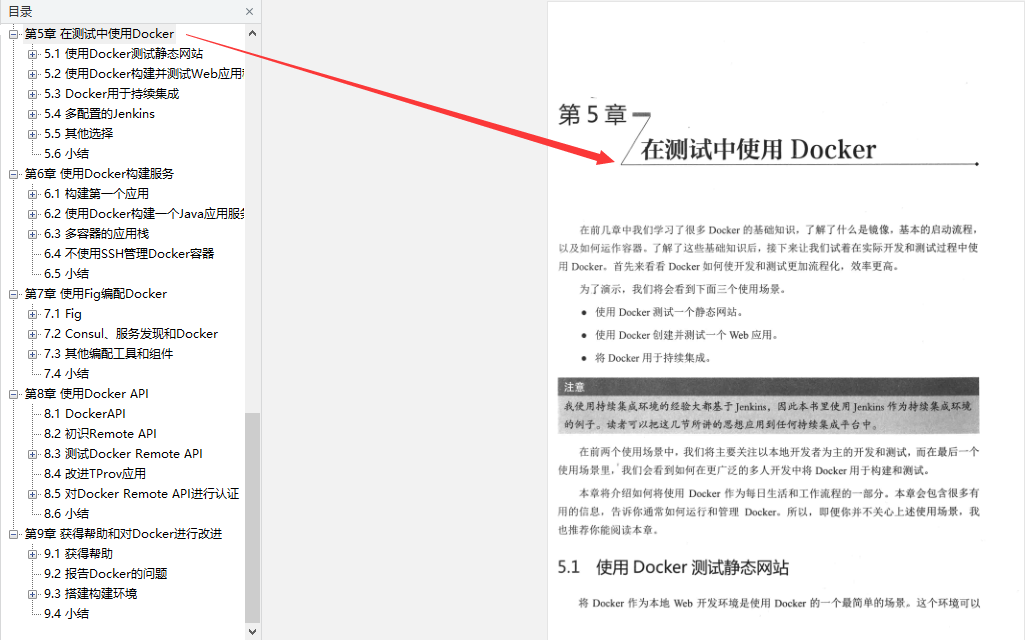Viewport: 1025px width, 640px height.
Task: Open bookmark 8.4 改进TProv应用
Action: coord(95,474)
